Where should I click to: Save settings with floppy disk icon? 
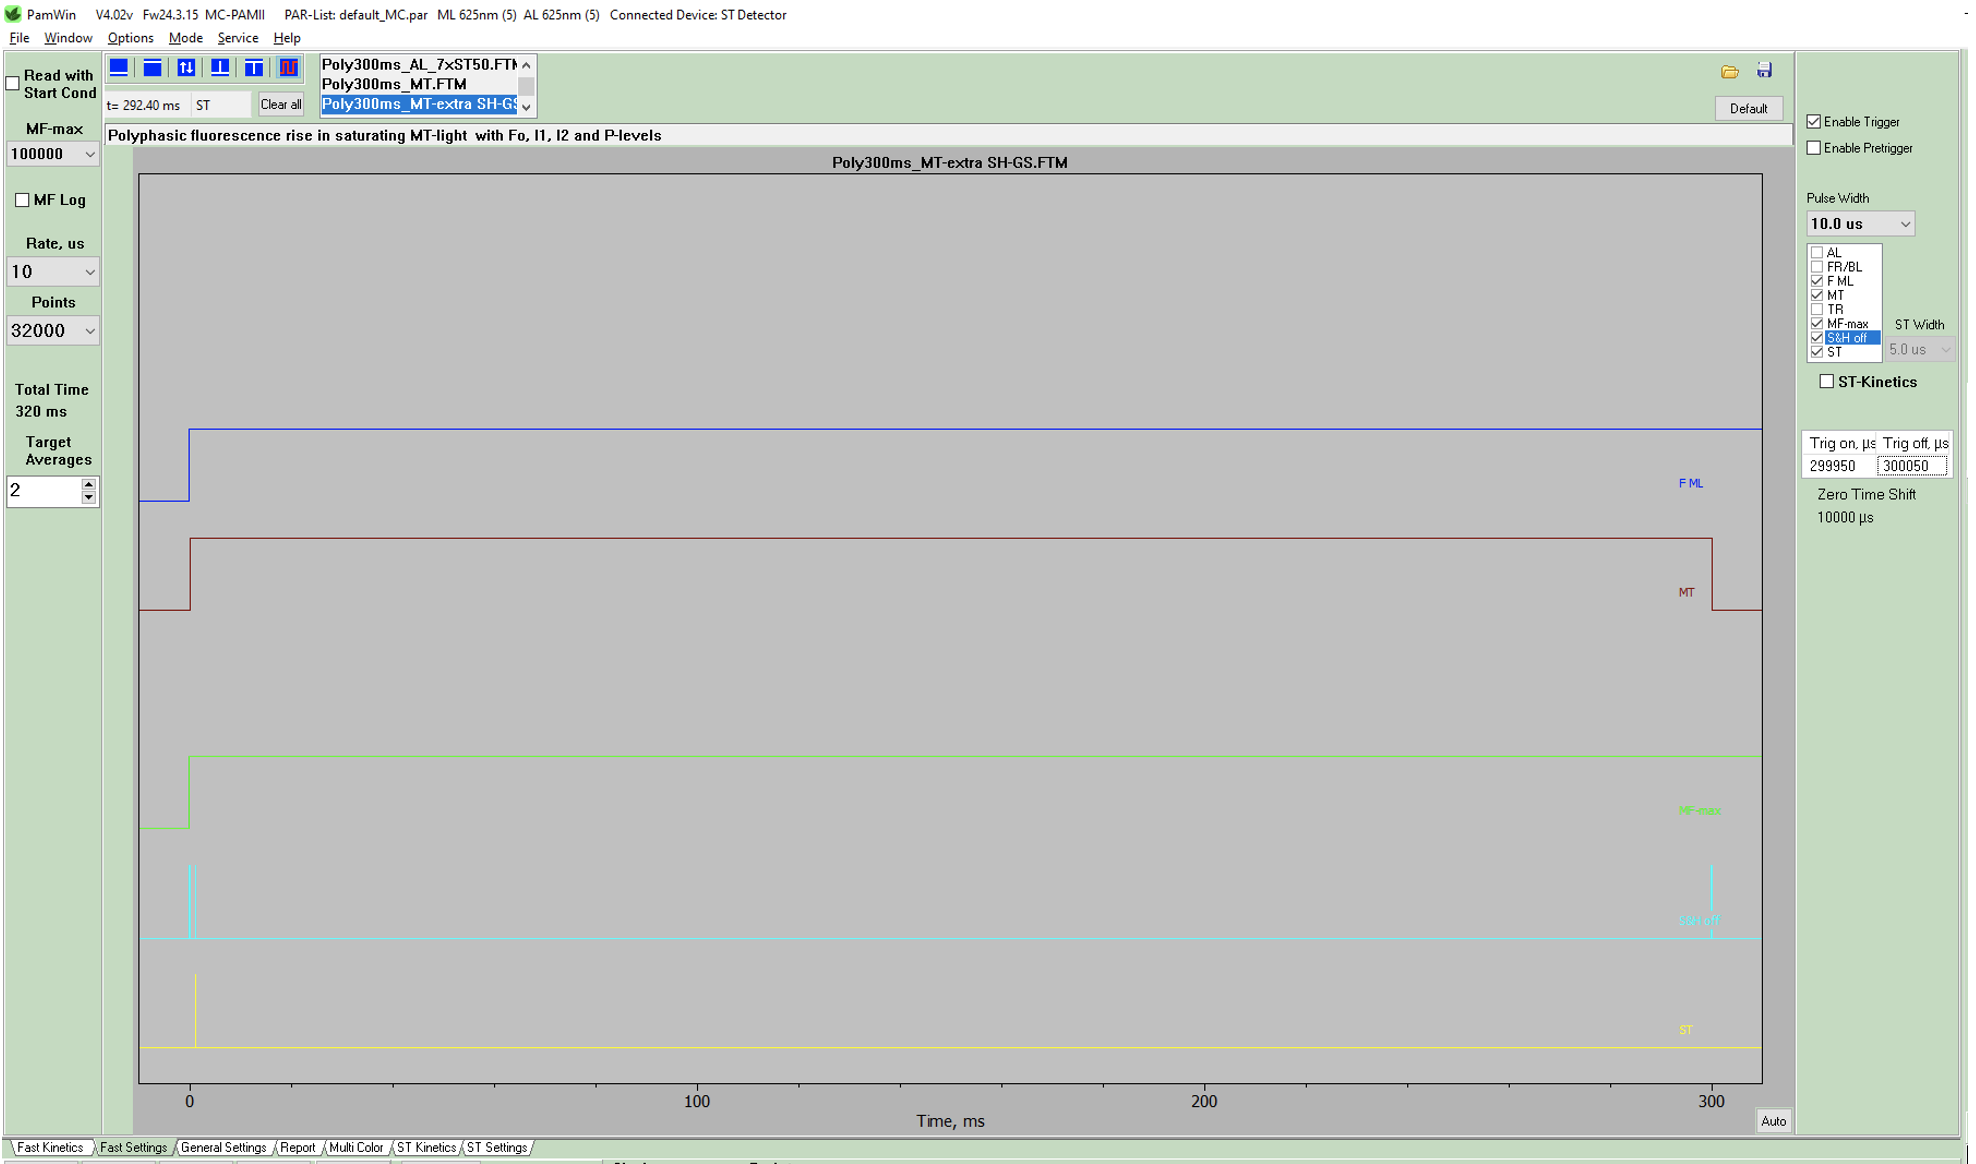[1764, 71]
